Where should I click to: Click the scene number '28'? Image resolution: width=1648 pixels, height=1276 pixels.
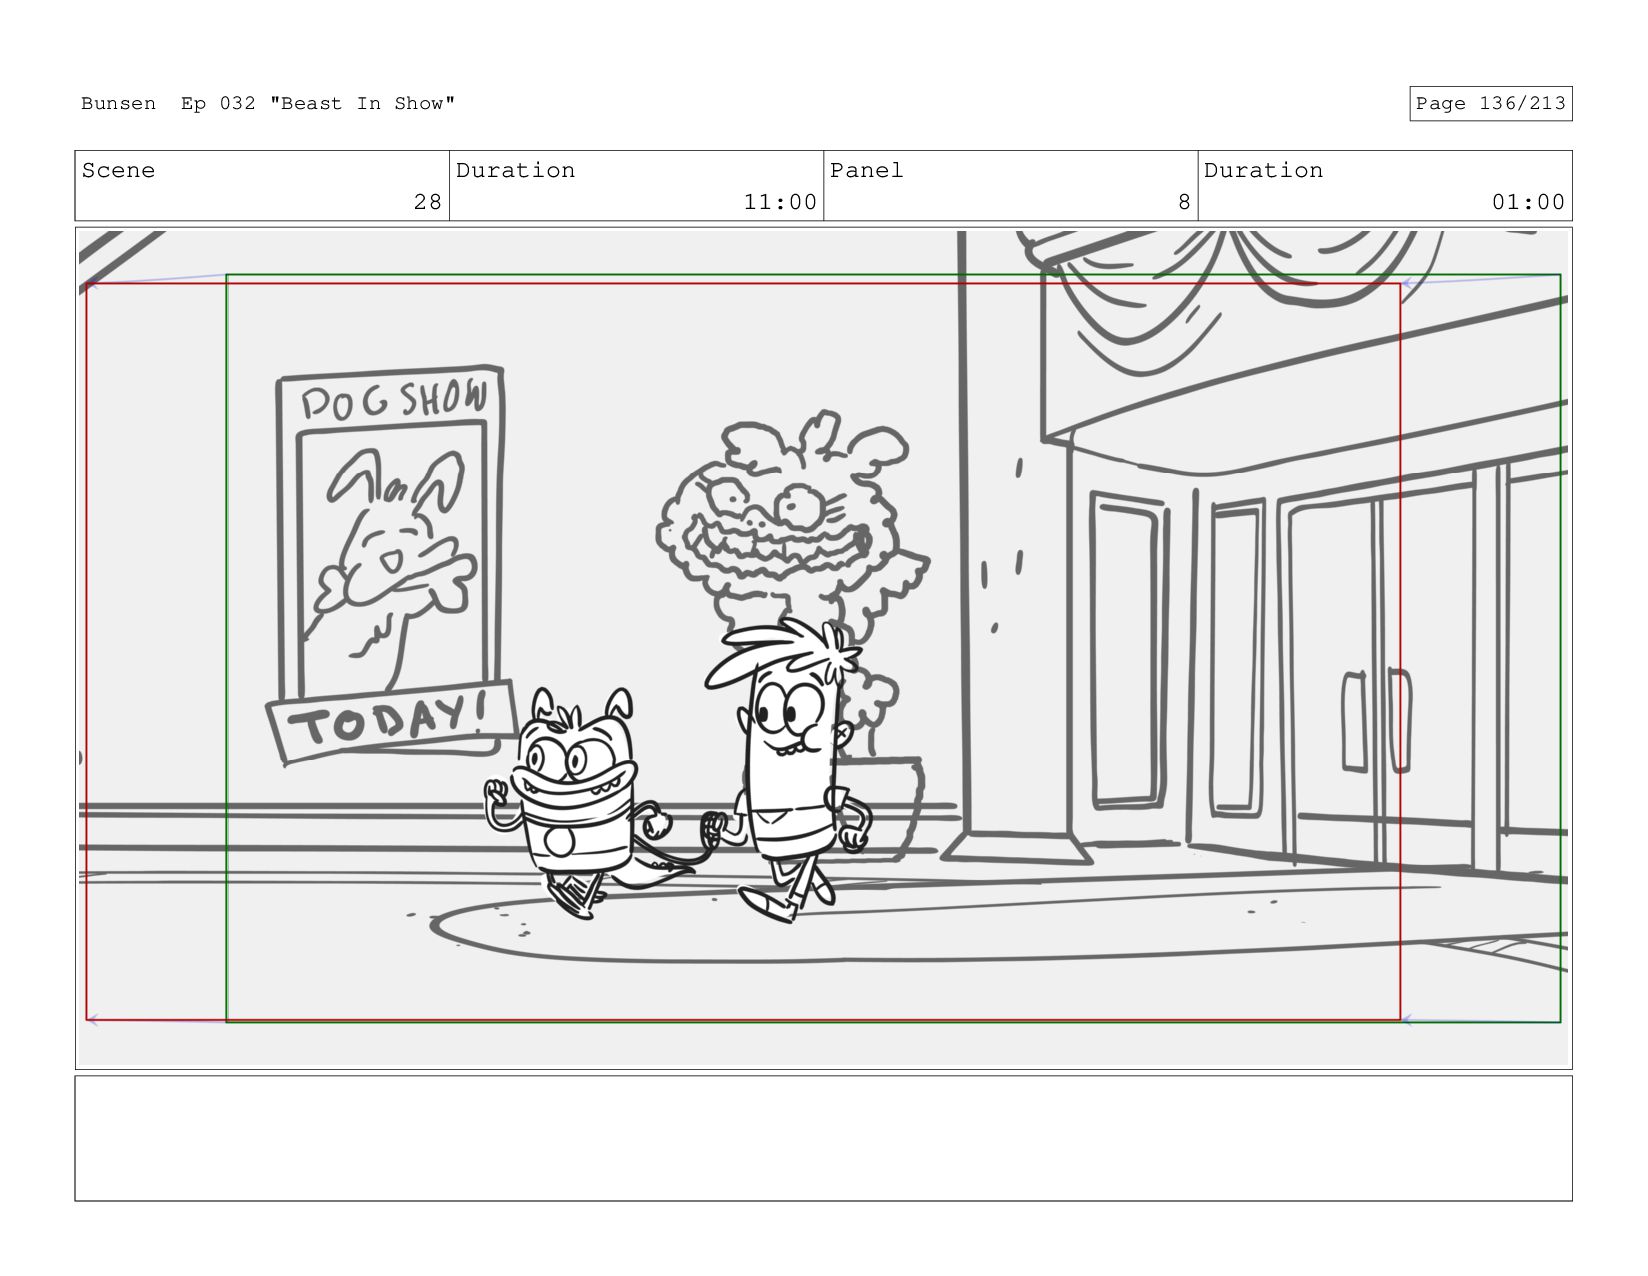[x=427, y=202]
